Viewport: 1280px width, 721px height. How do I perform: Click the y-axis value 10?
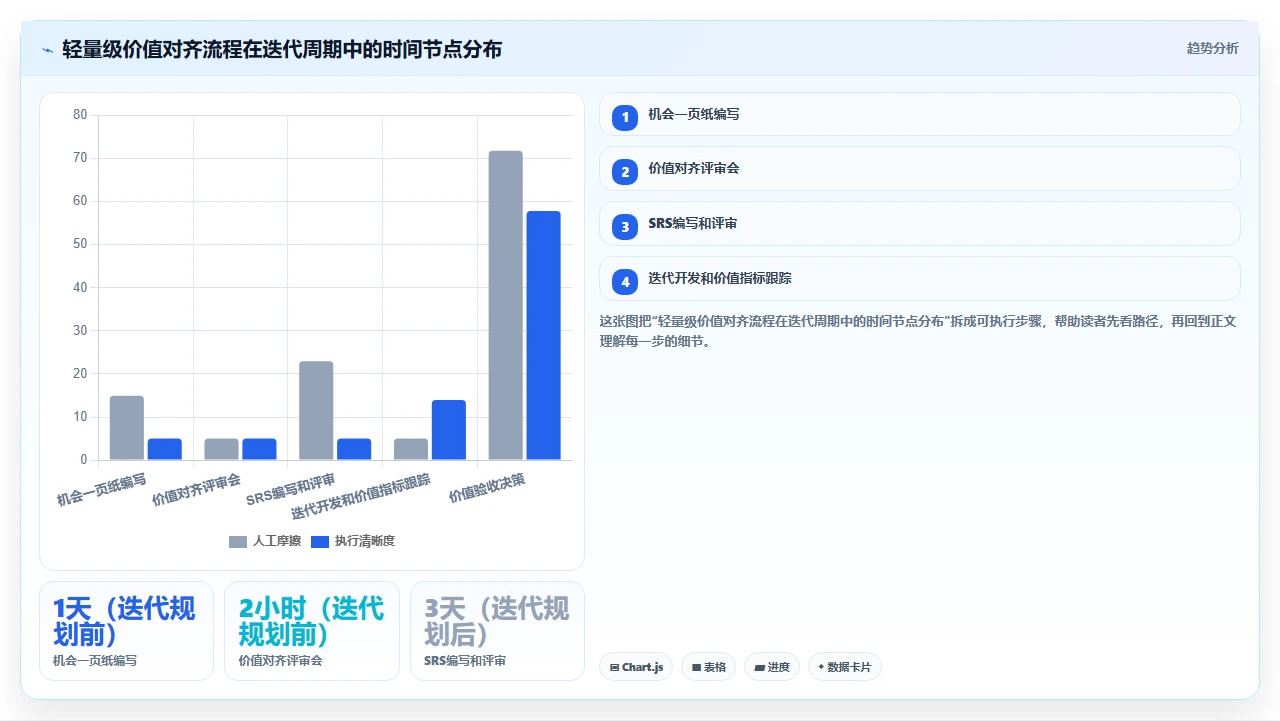[x=80, y=417]
